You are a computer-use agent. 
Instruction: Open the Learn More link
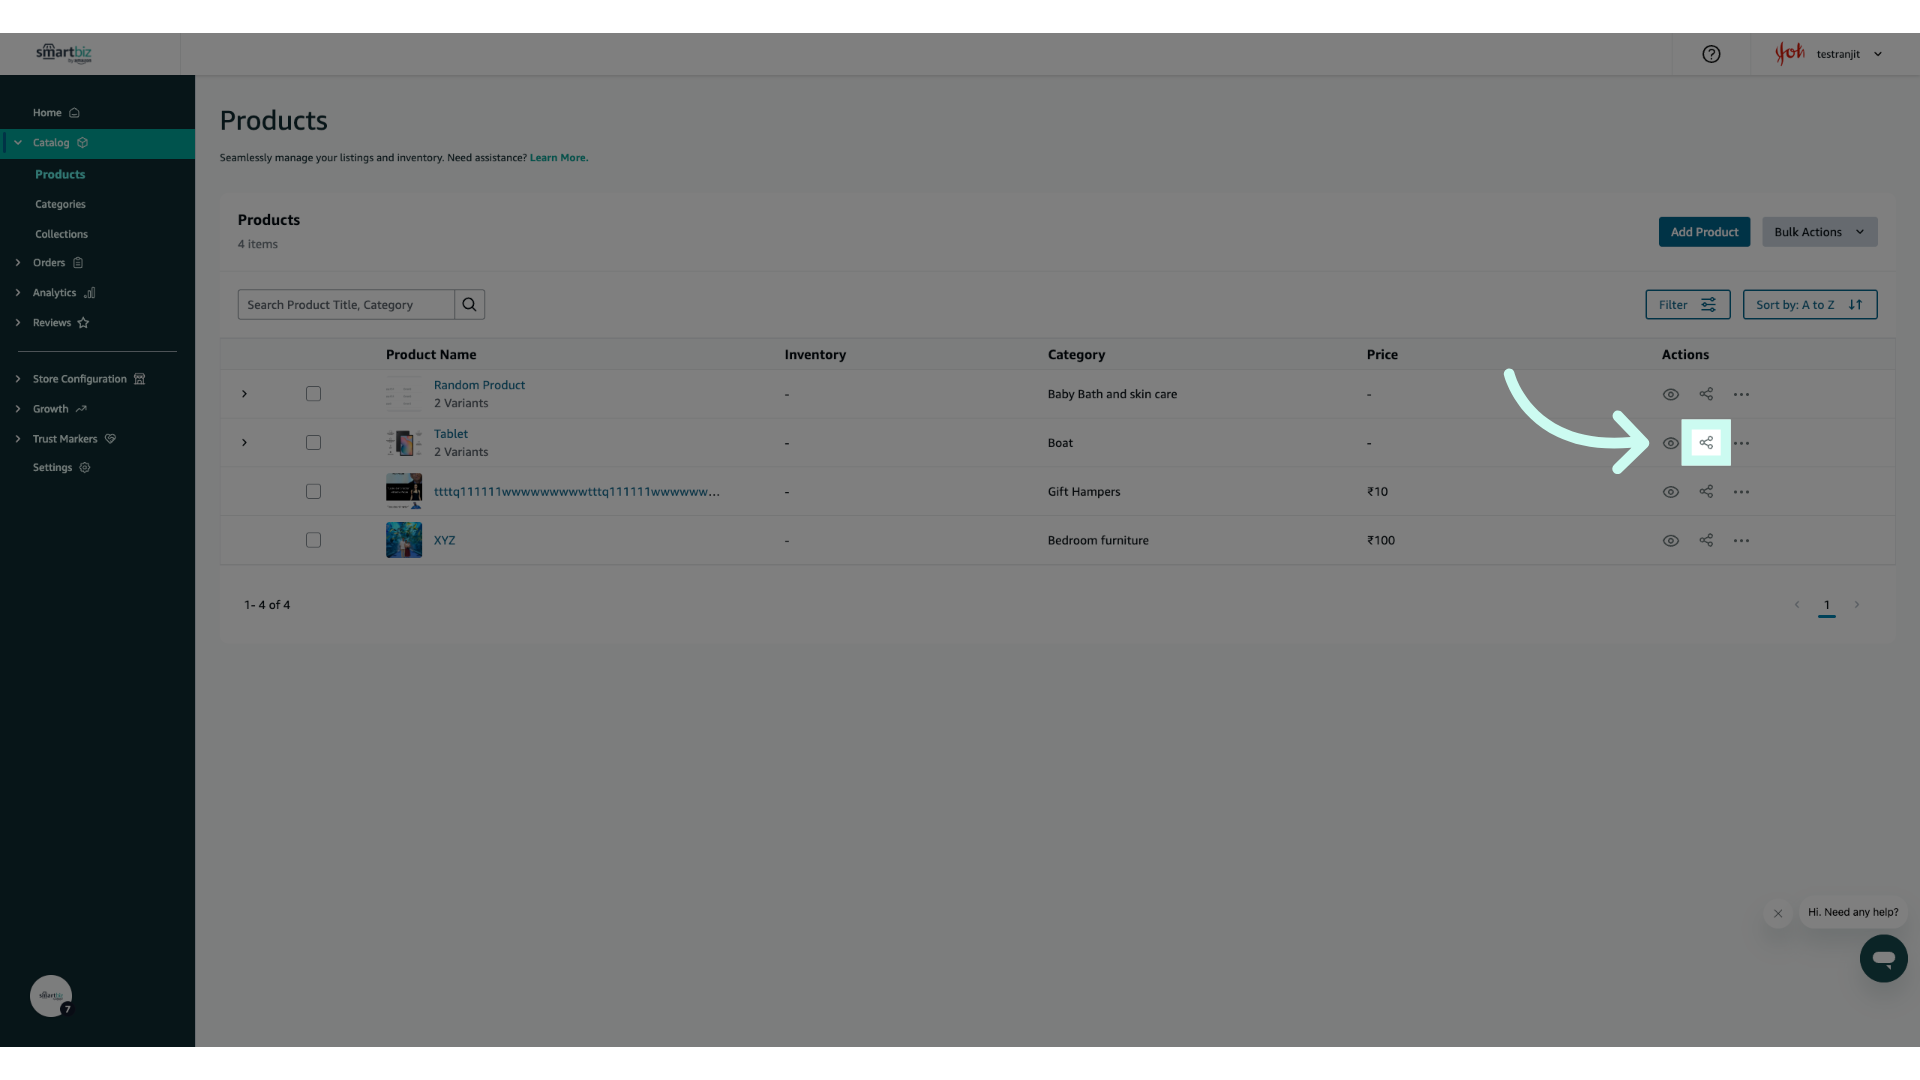pyautogui.click(x=558, y=158)
